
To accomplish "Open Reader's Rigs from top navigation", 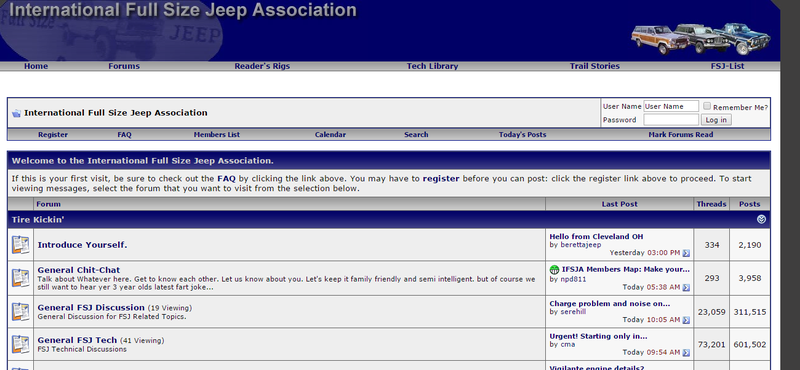I will pos(262,66).
